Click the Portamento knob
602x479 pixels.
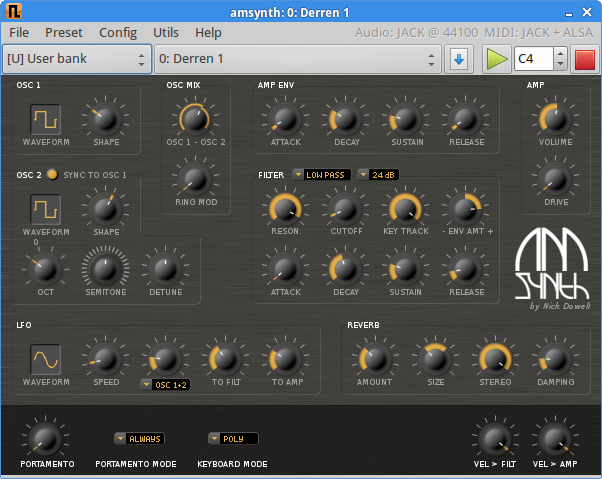coord(46,440)
